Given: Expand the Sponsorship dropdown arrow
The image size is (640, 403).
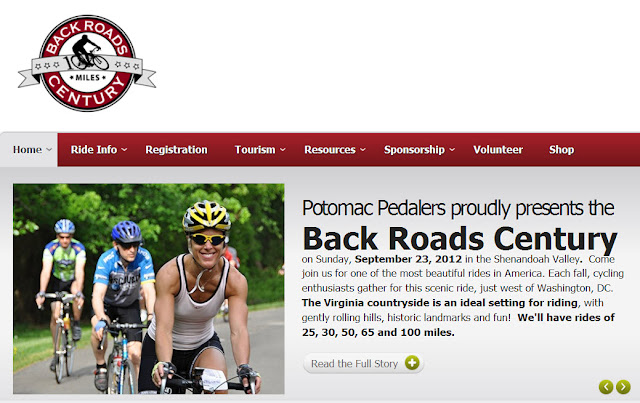Looking at the screenshot, I should click(x=452, y=150).
